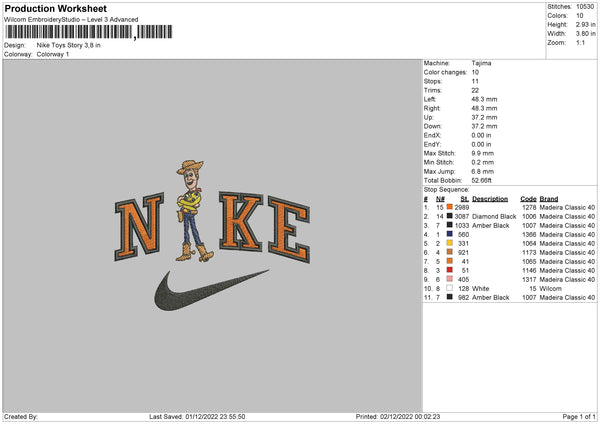The height and width of the screenshot is (424, 600).
Task: Select the White color swatch in row 10
Action: (450, 288)
